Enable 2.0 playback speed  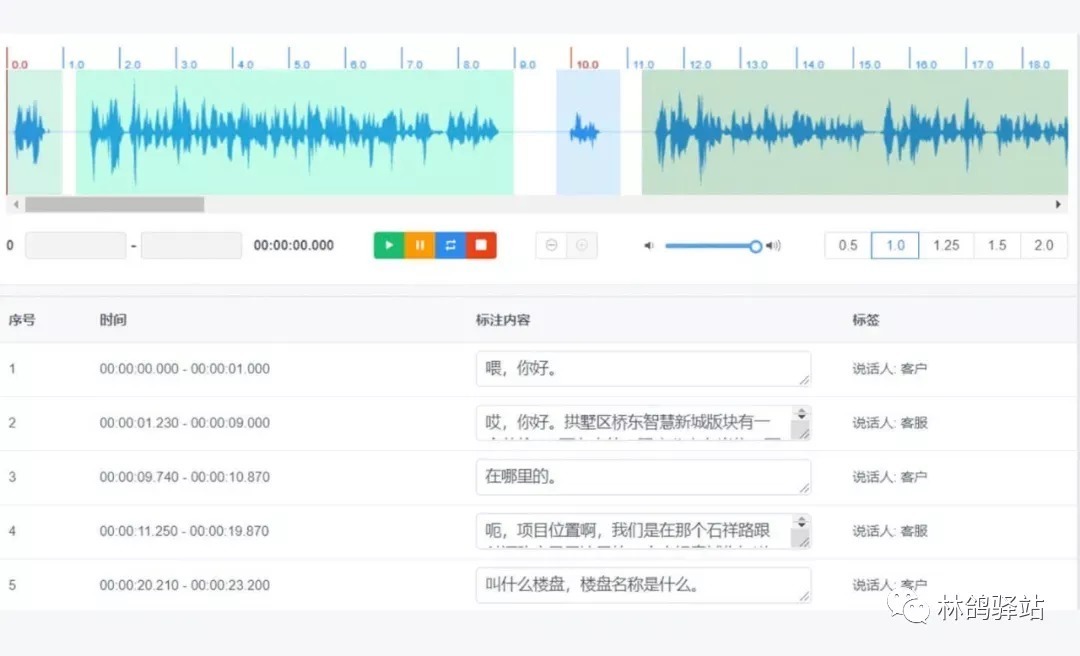[1044, 245]
